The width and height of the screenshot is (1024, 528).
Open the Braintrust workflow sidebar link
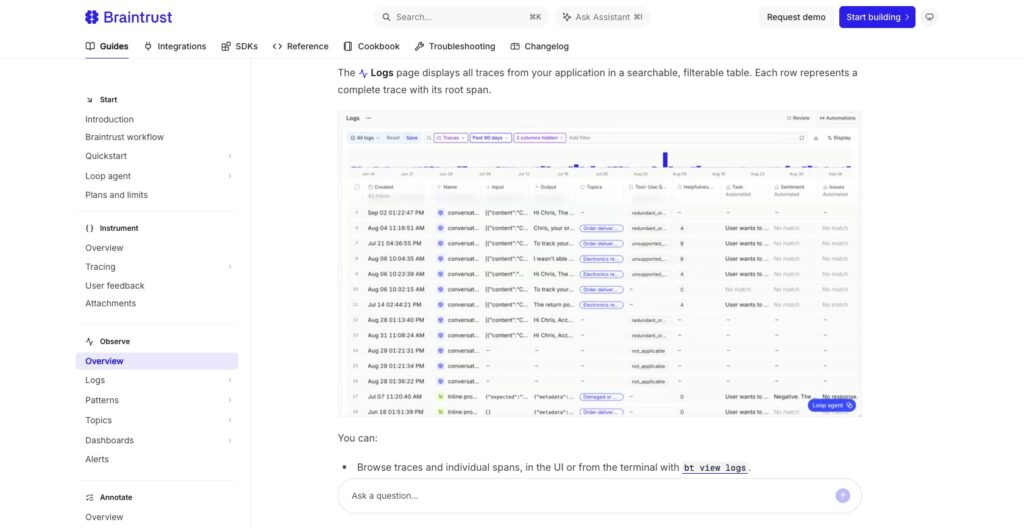coord(124,137)
